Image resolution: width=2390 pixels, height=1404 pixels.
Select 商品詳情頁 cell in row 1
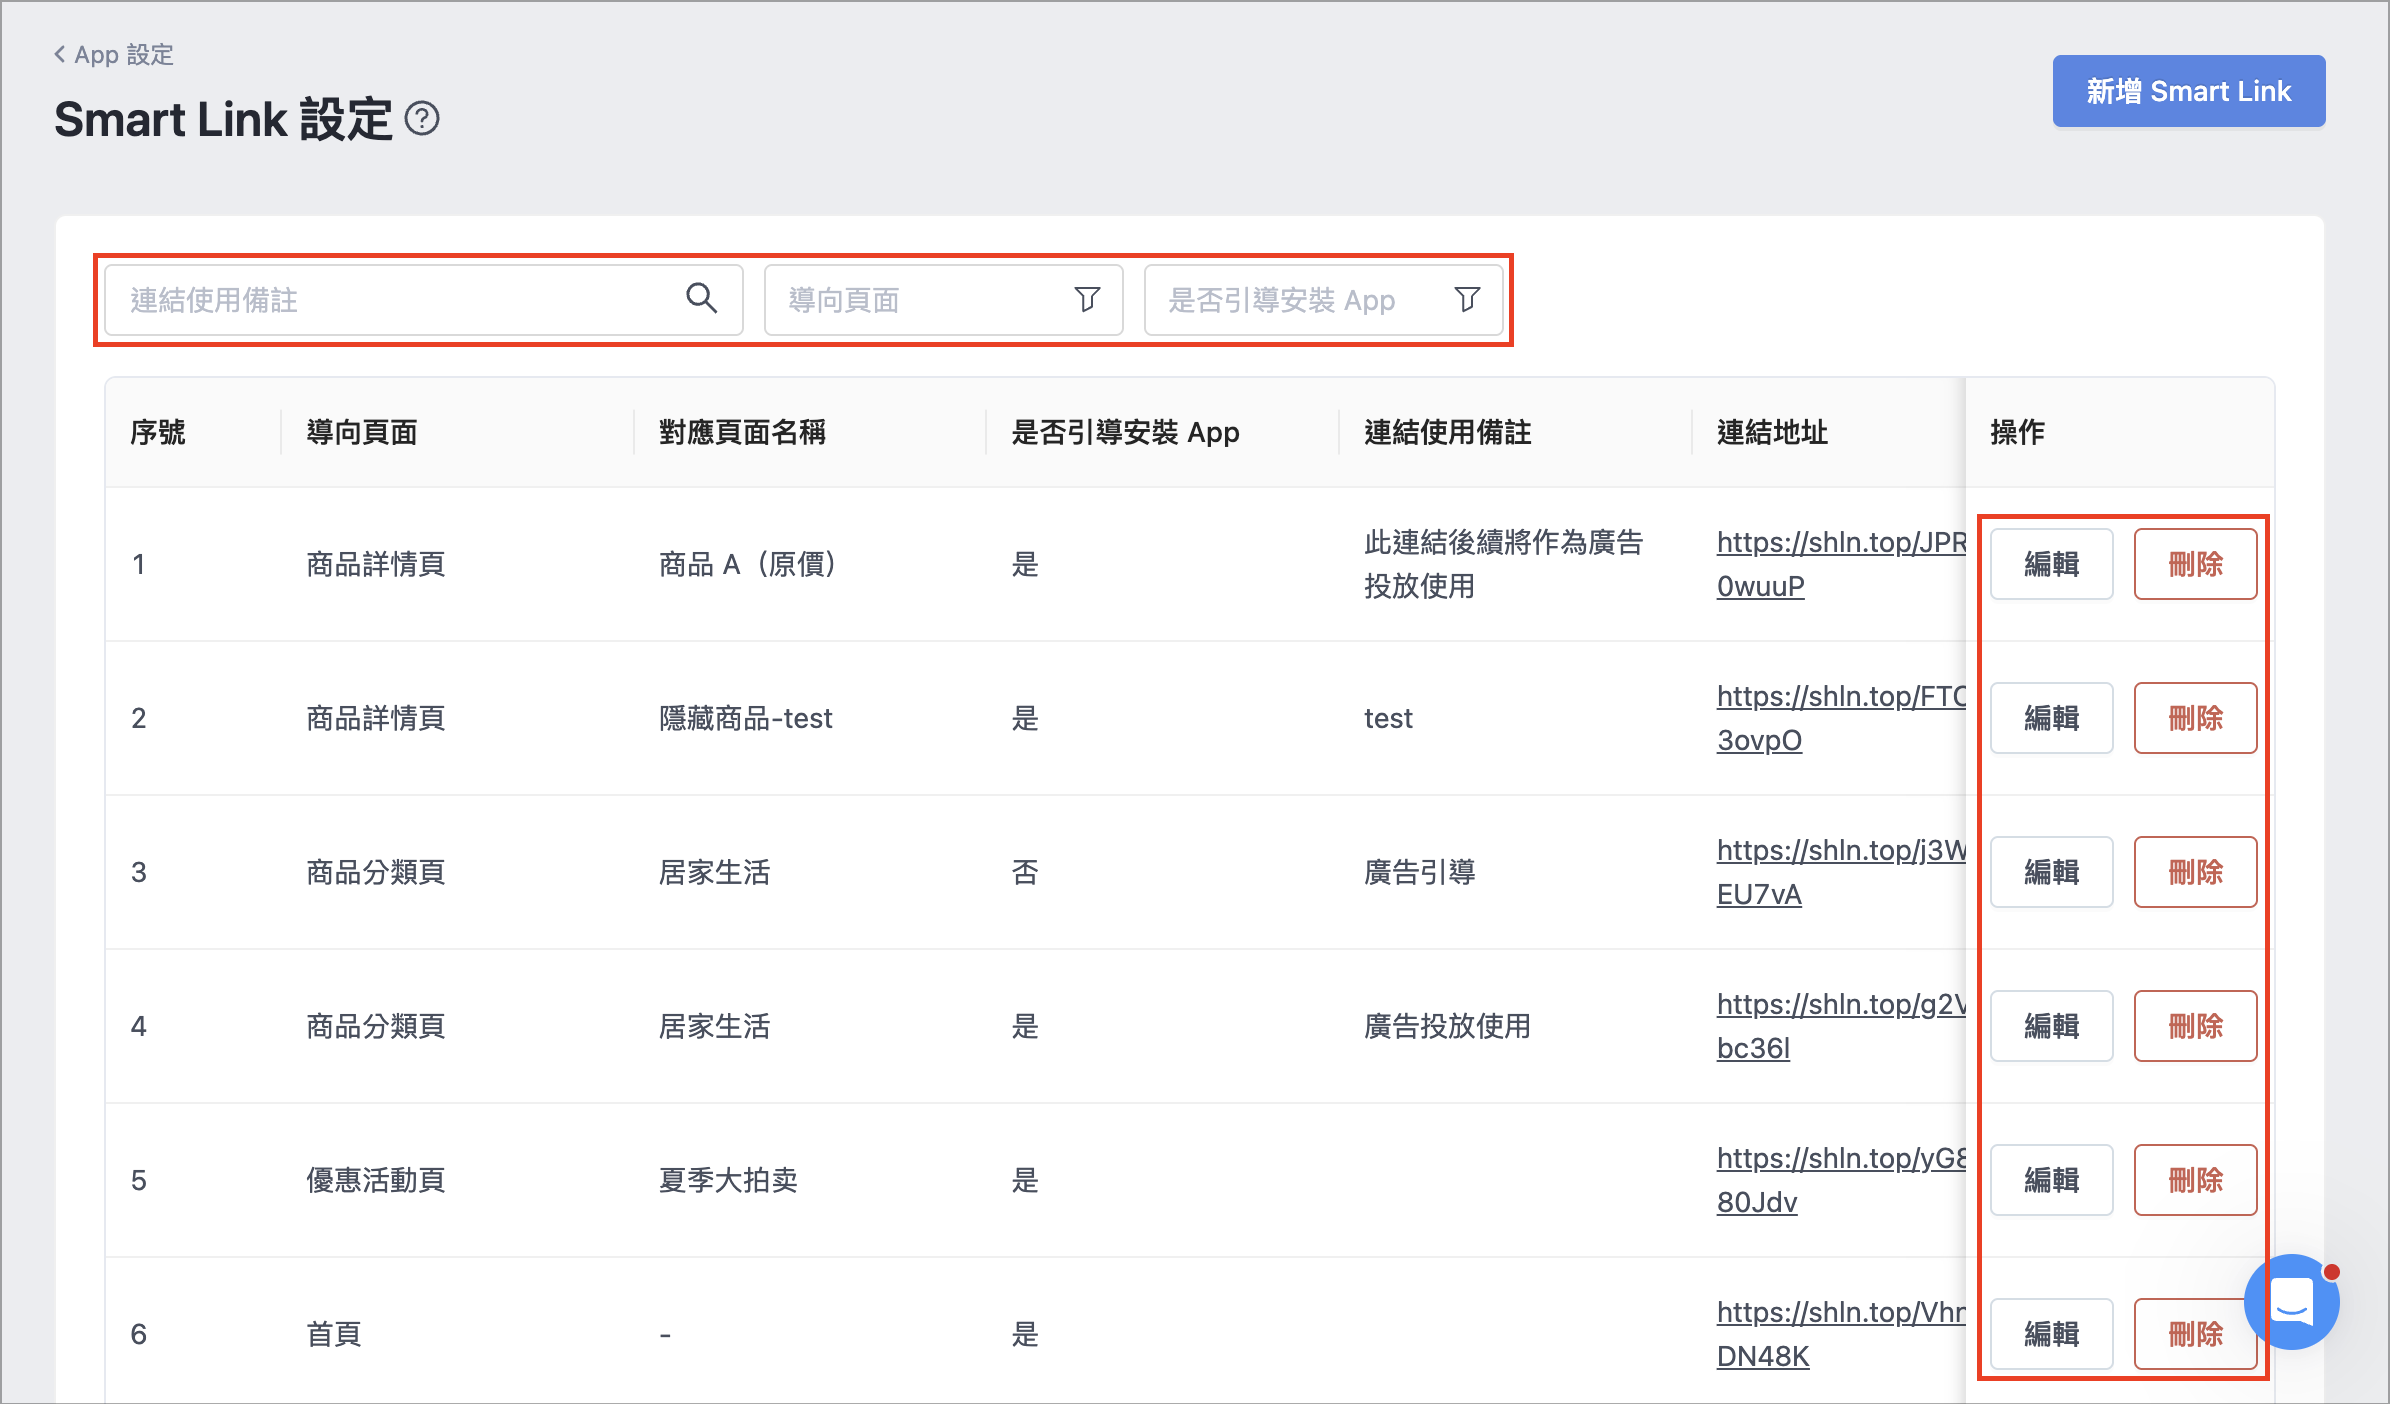tap(376, 564)
